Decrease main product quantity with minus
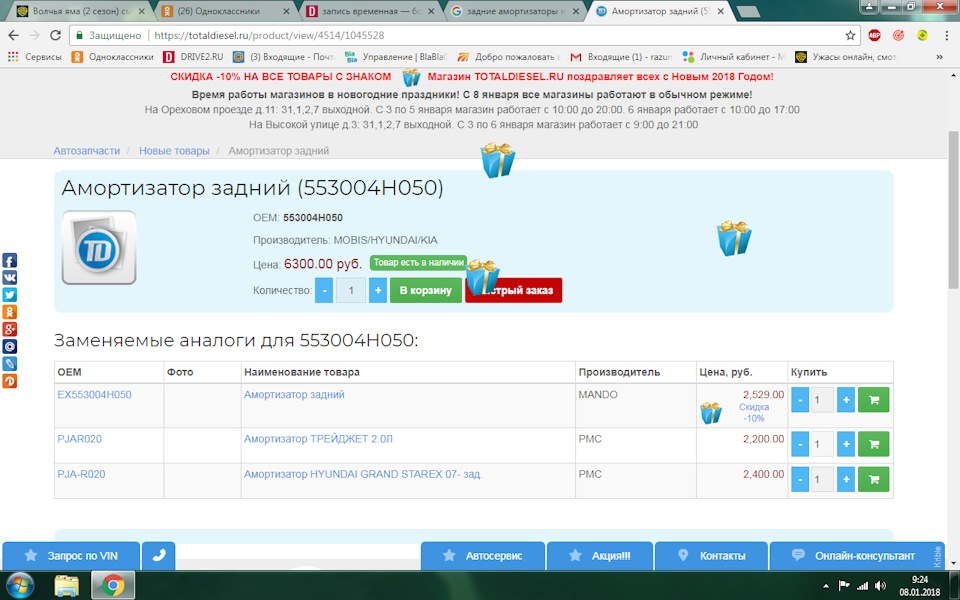Image resolution: width=960 pixels, height=600 pixels. tap(324, 290)
